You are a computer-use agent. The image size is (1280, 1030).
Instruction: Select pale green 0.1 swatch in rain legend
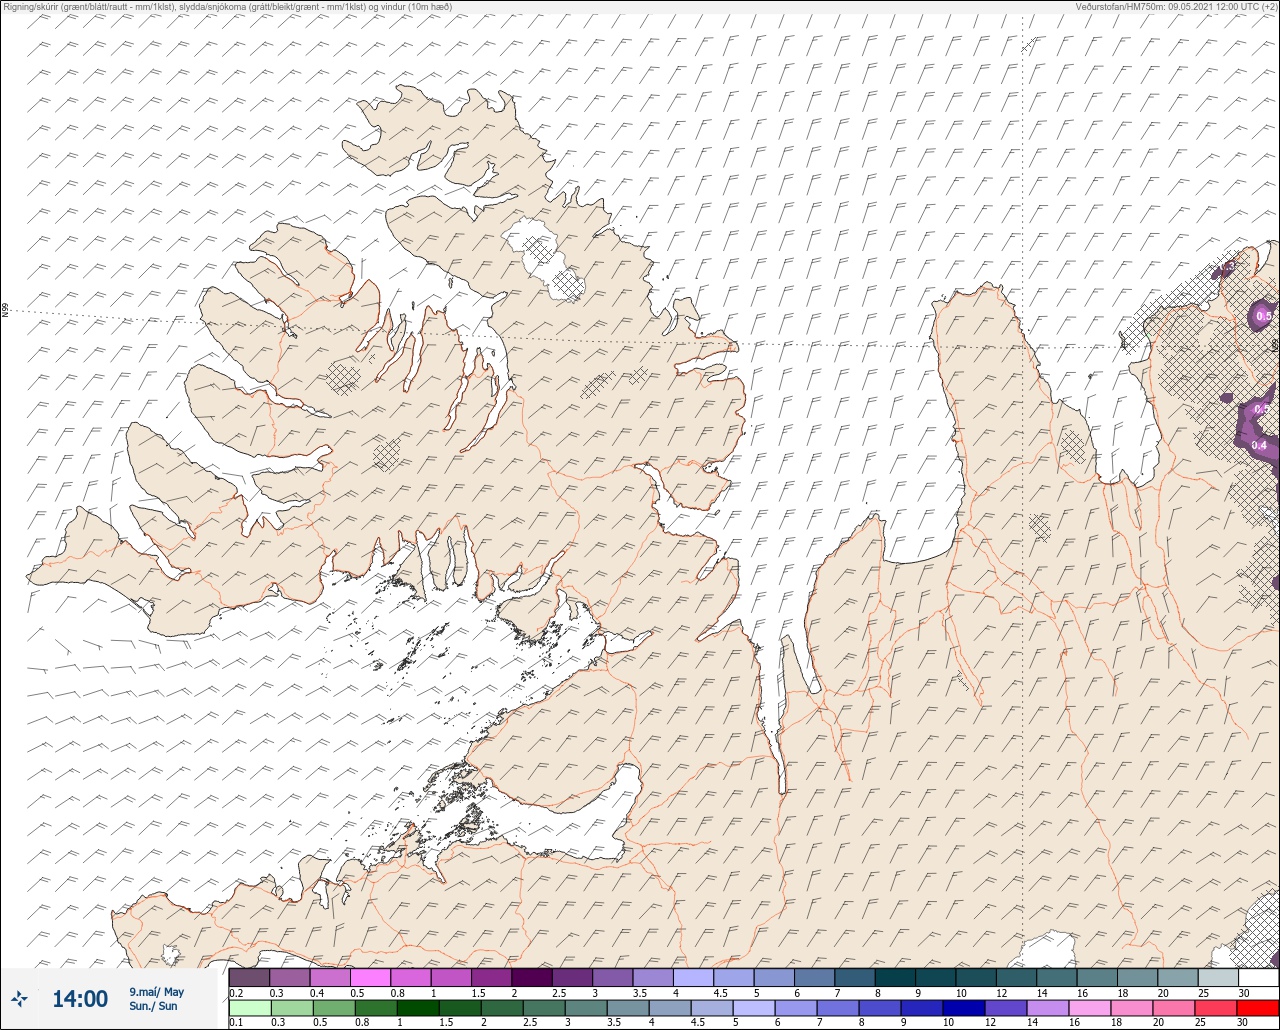coord(250,1007)
